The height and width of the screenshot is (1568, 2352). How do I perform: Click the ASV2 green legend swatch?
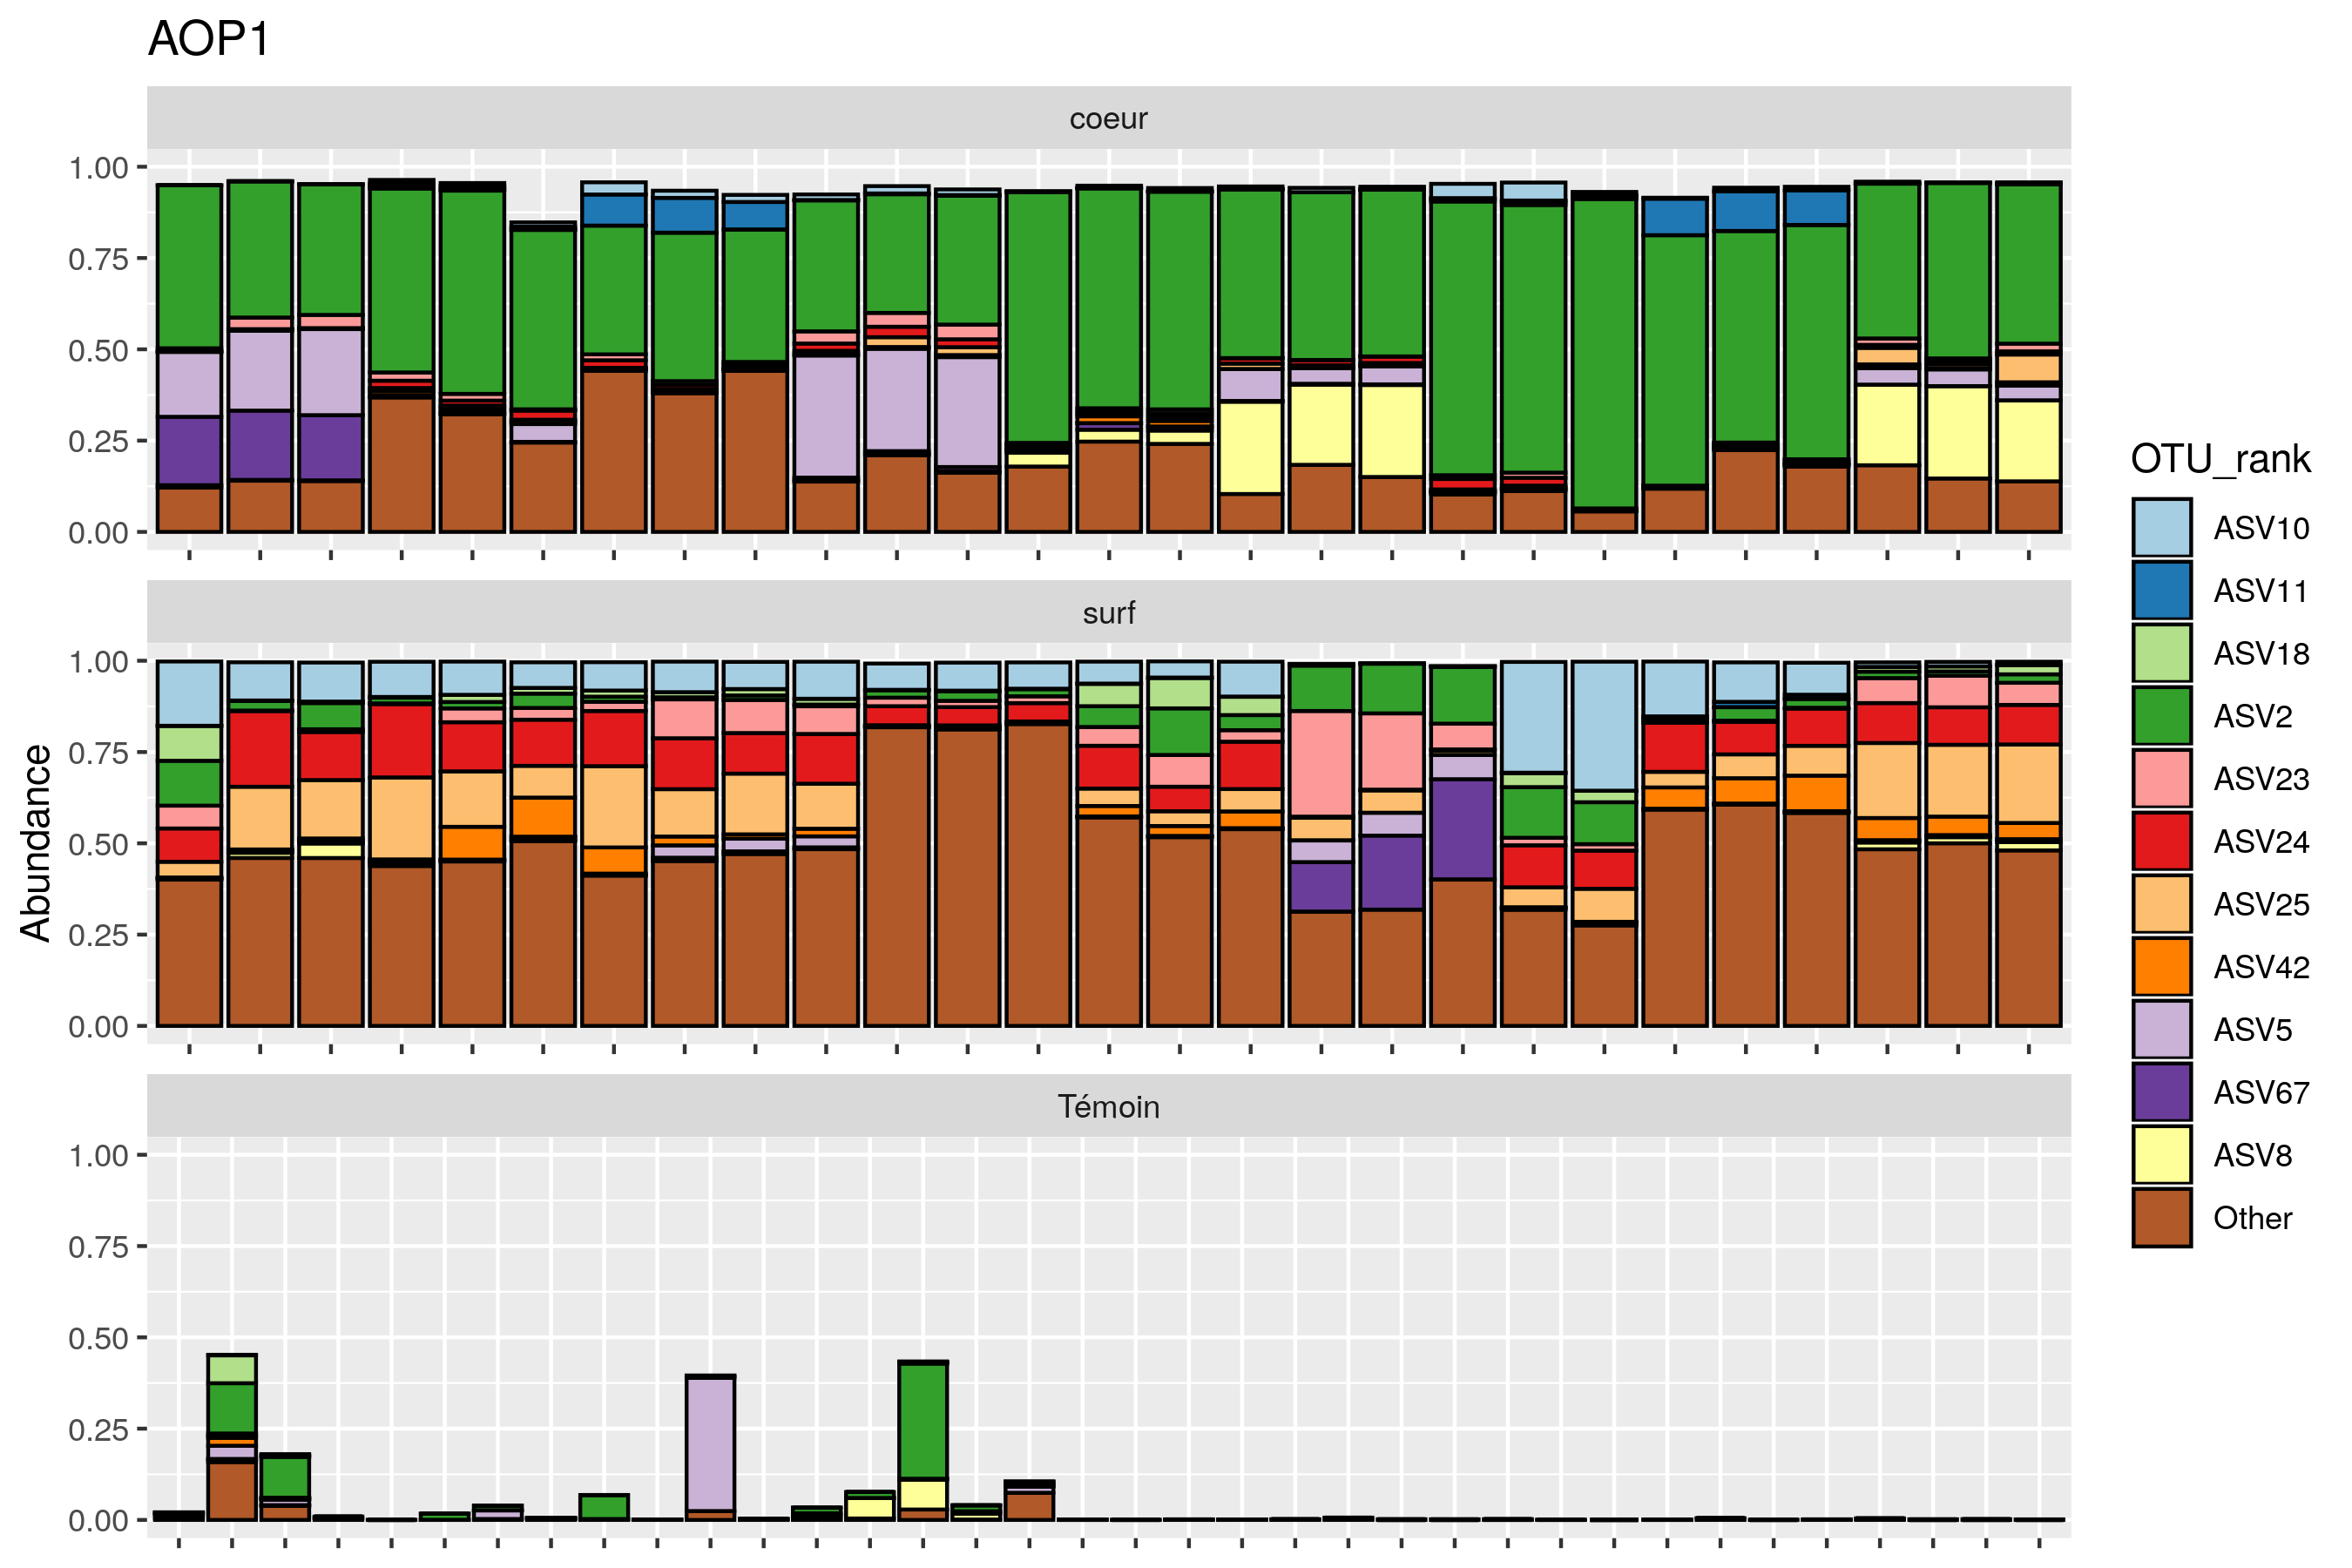click(2161, 716)
